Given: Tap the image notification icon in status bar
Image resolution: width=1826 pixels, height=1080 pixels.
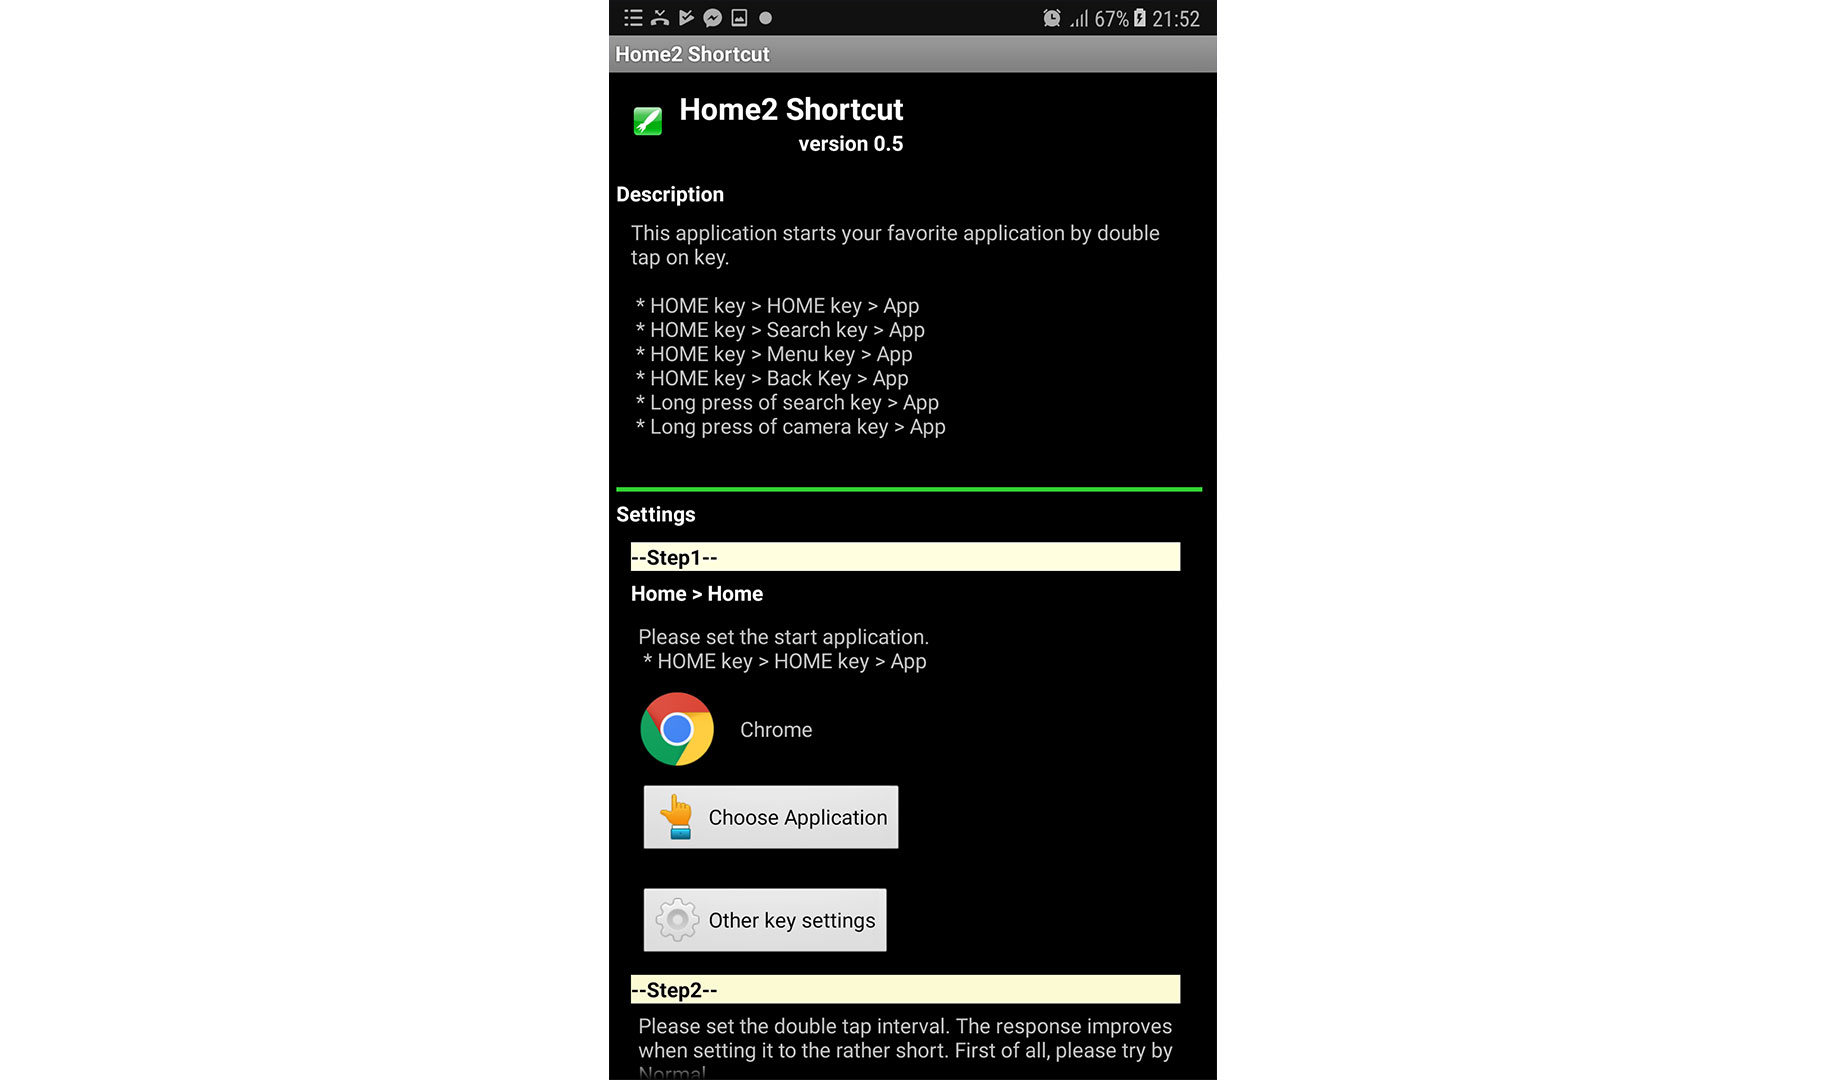Looking at the screenshot, I should (x=739, y=18).
